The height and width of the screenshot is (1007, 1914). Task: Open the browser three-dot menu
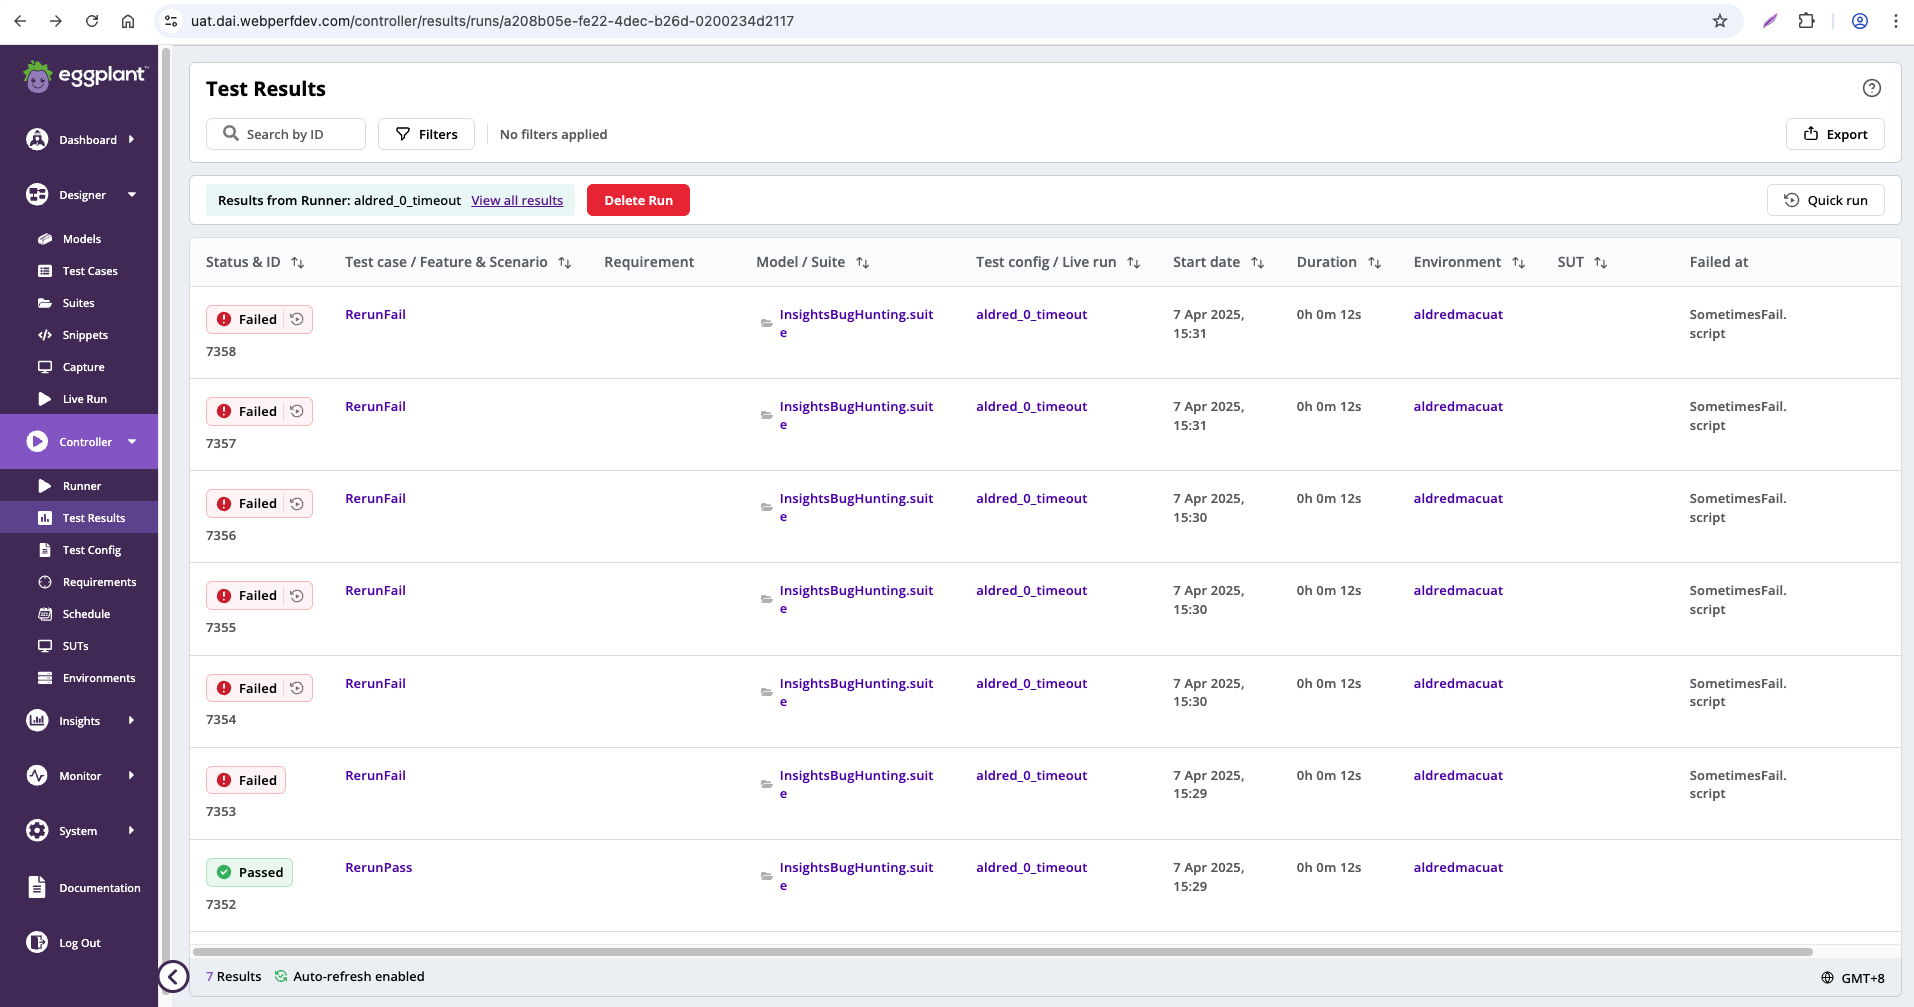1895,21
